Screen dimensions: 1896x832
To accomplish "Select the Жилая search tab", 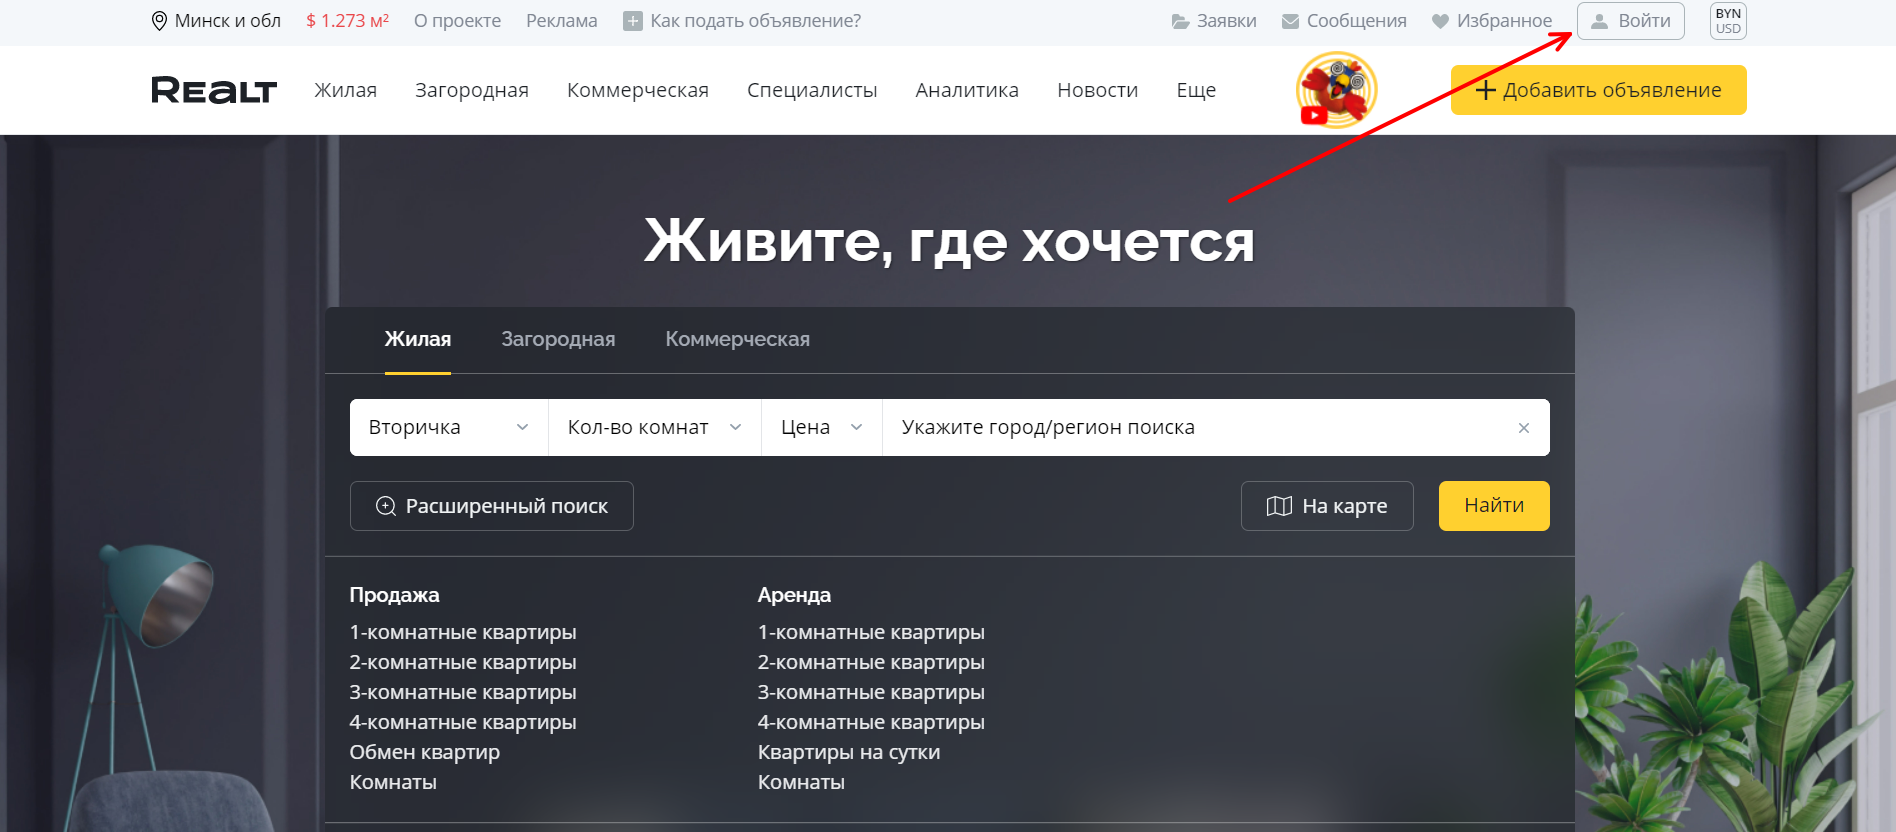I will coord(418,339).
